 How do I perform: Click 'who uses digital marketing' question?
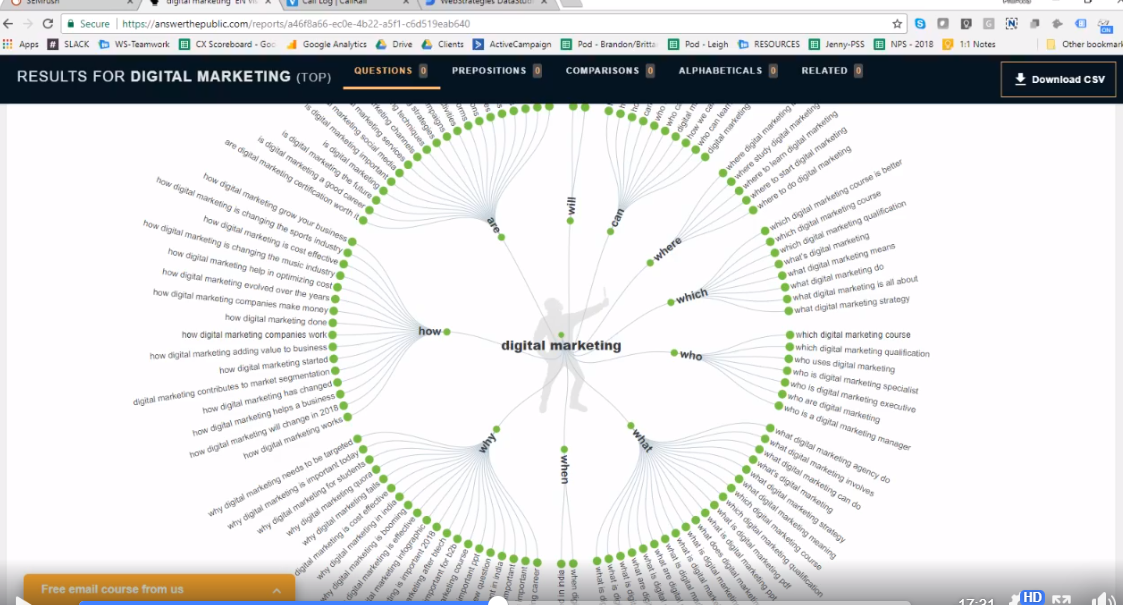coord(844,364)
